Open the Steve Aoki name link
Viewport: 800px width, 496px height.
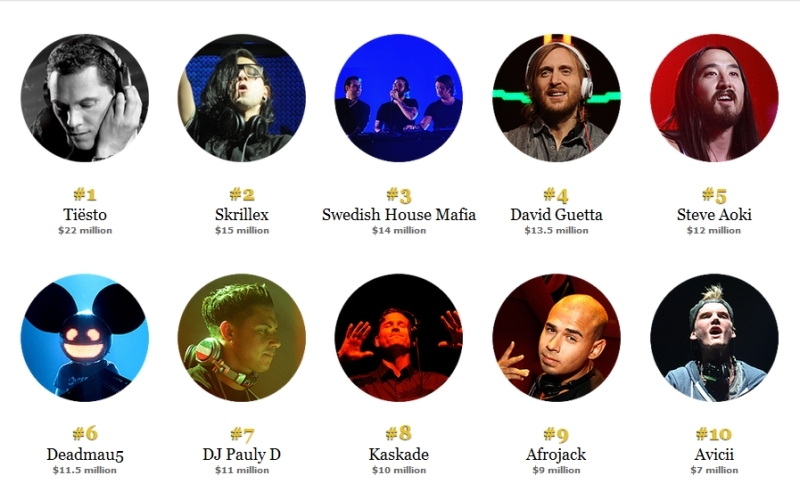(714, 214)
